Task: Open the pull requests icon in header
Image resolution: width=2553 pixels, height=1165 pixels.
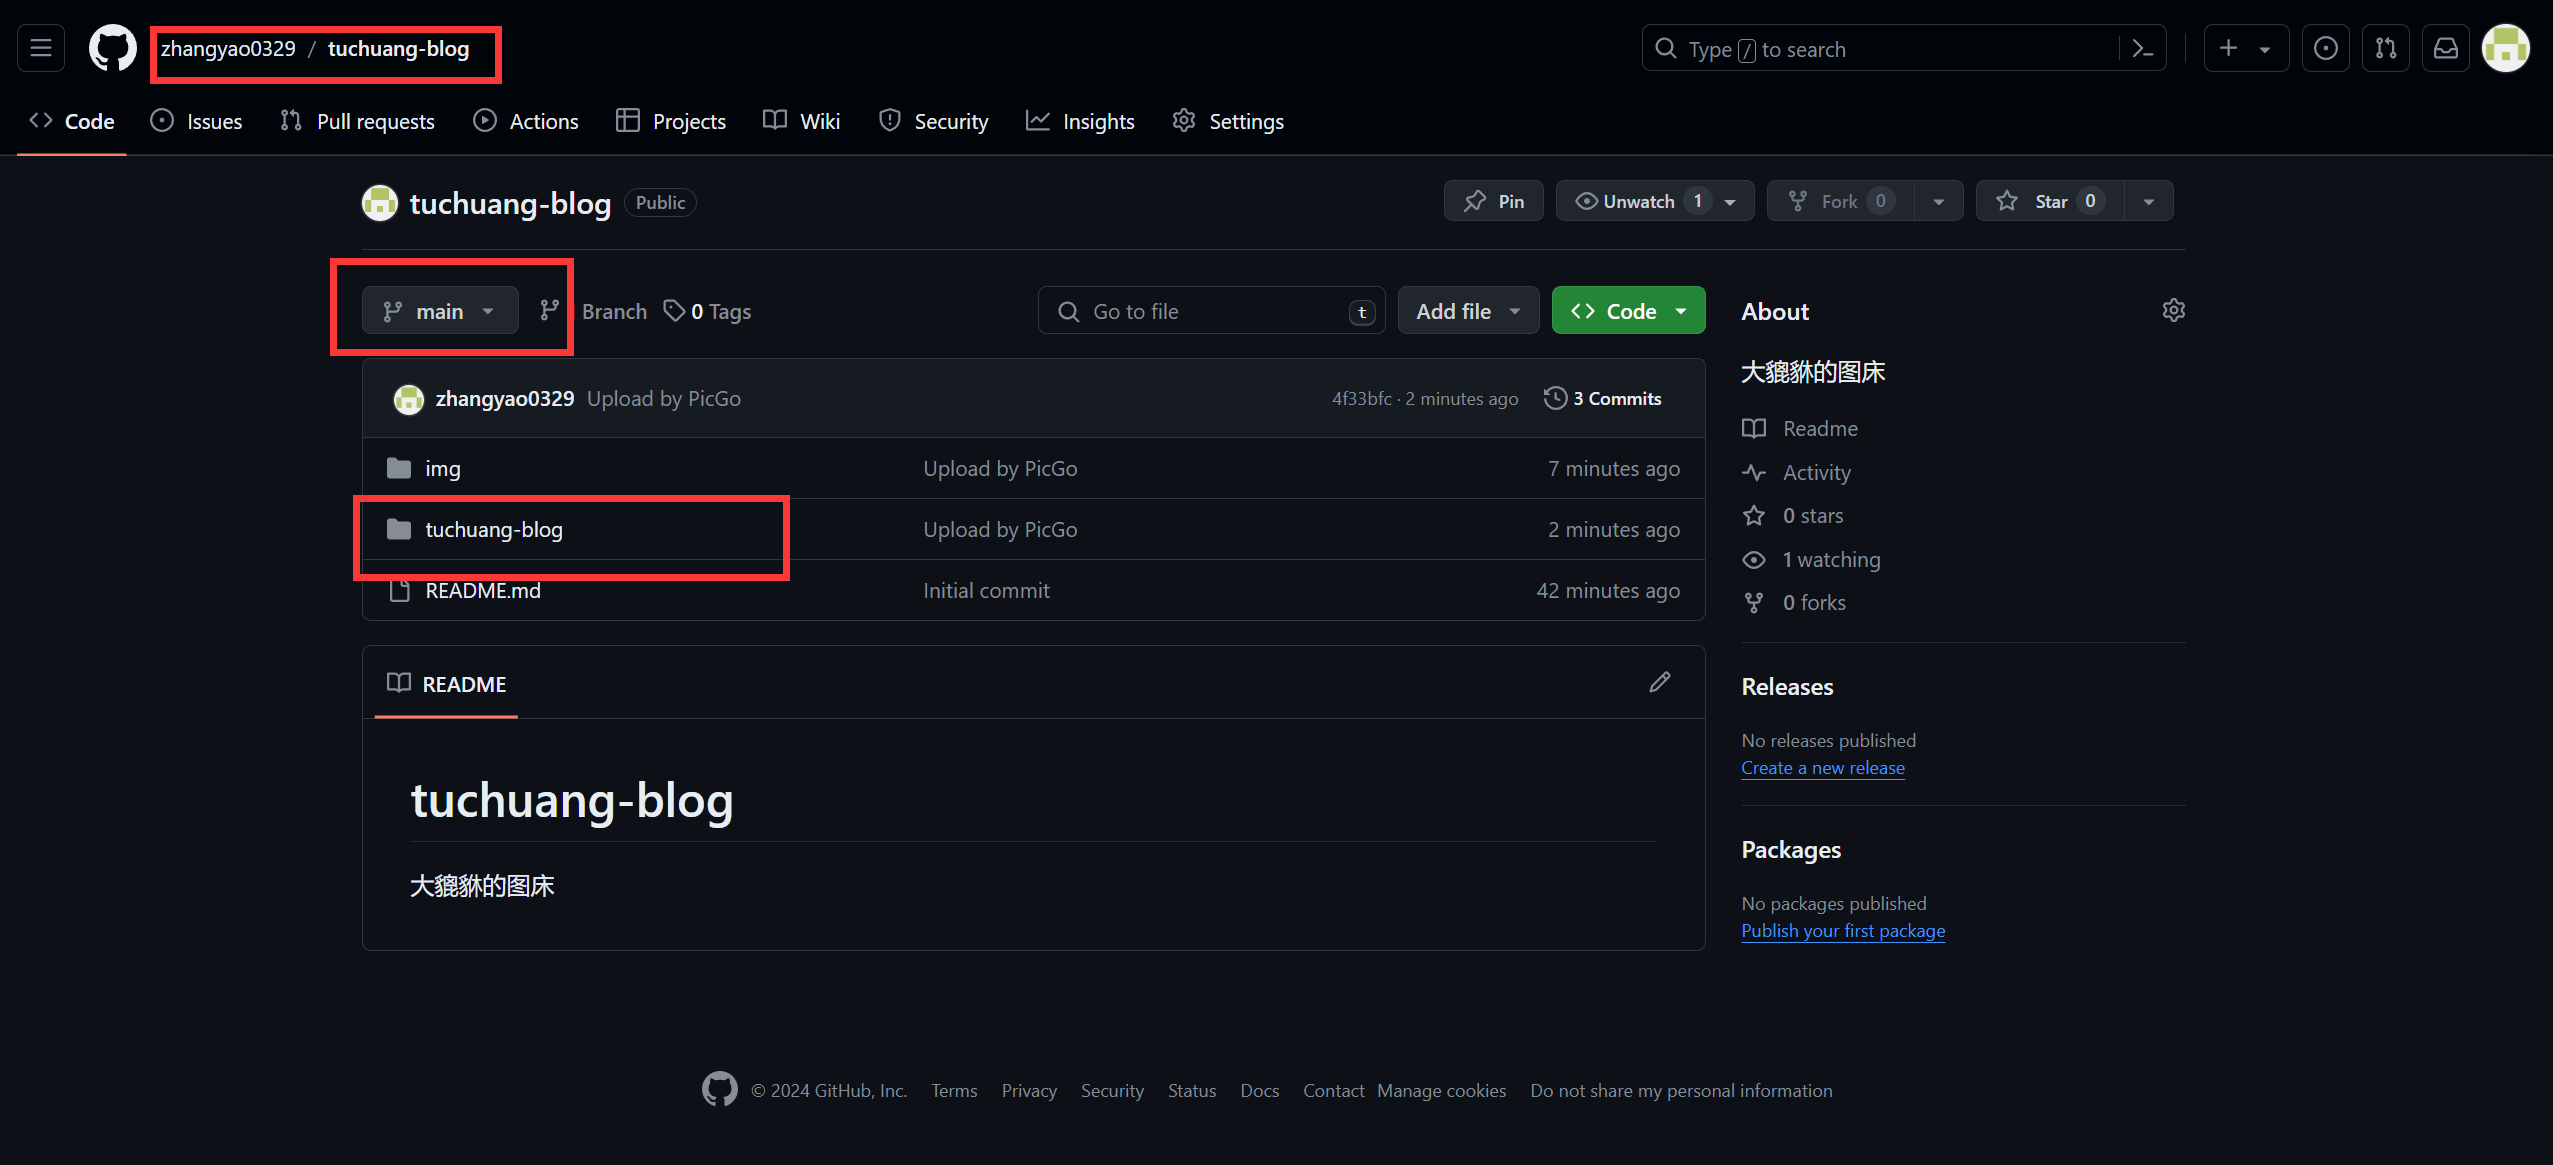Action: (x=2386, y=48)
